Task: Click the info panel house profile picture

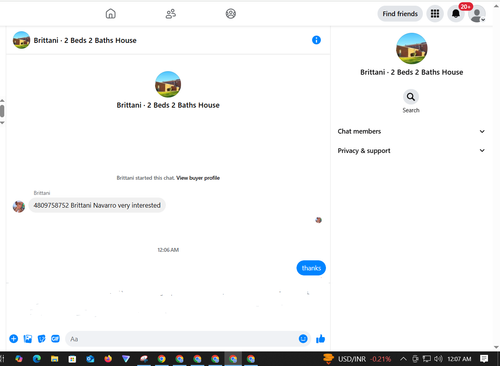Action: 412,48
